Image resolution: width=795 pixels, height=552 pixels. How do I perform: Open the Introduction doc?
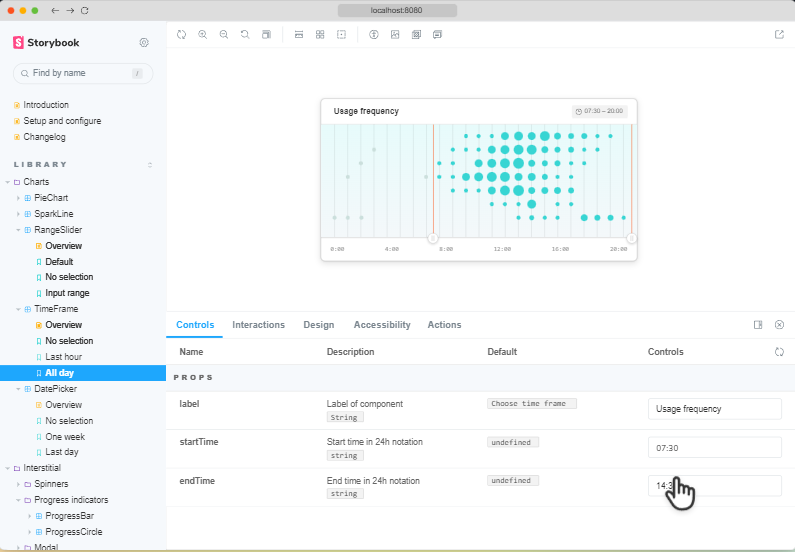46,105
